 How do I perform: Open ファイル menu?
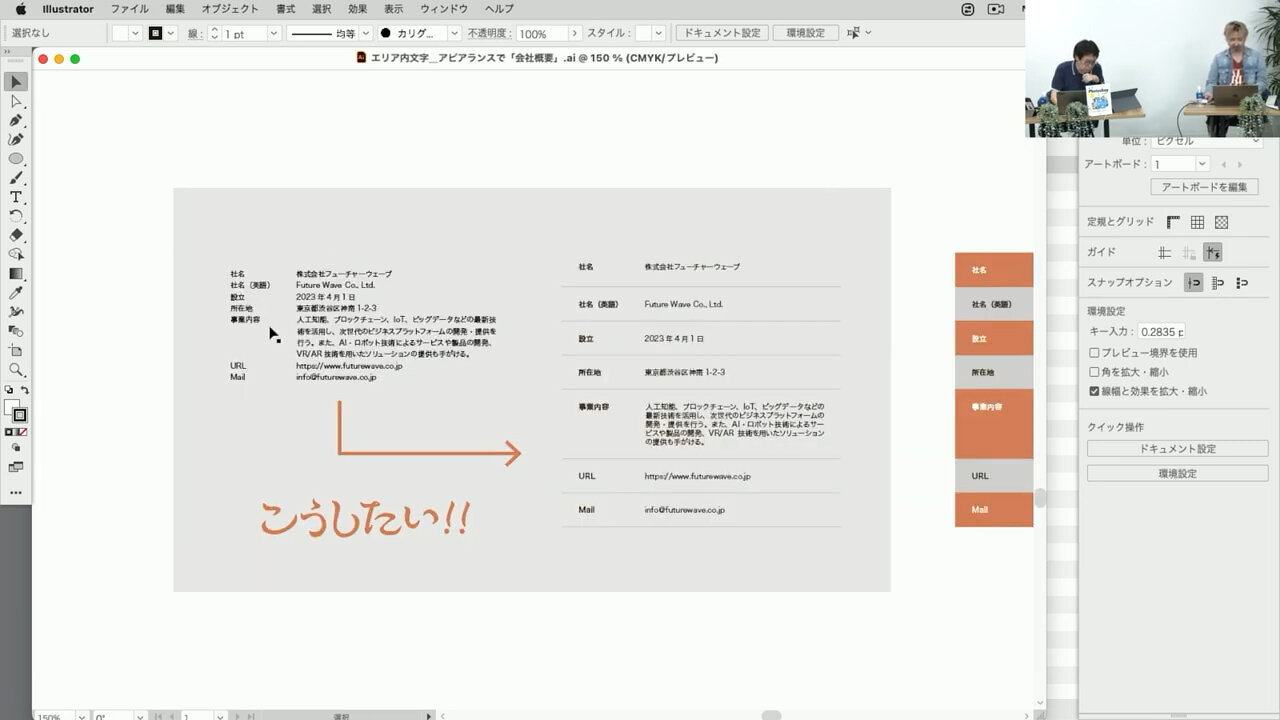[129, 9]
